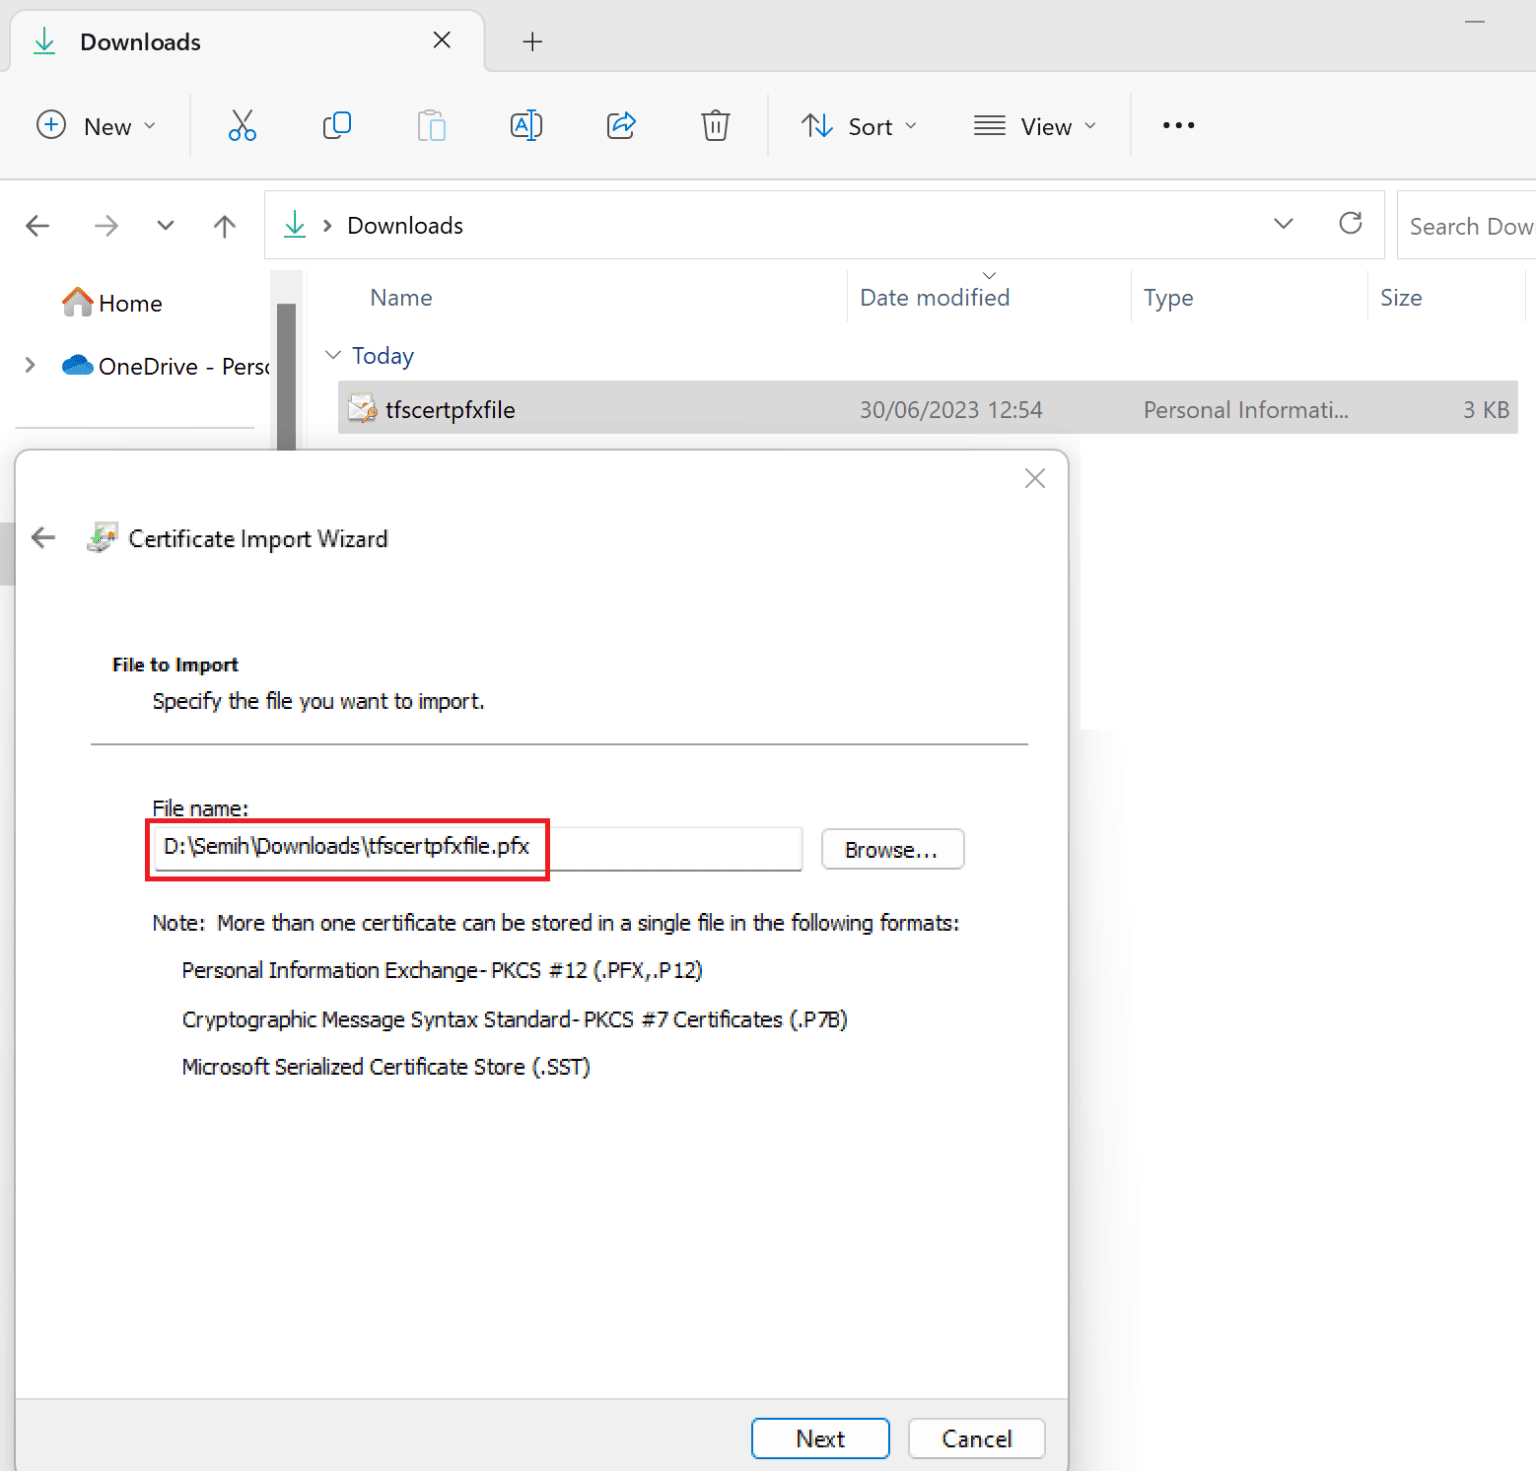
Task: Refresh the Downloads folder view
Action: pos(1350,224)
